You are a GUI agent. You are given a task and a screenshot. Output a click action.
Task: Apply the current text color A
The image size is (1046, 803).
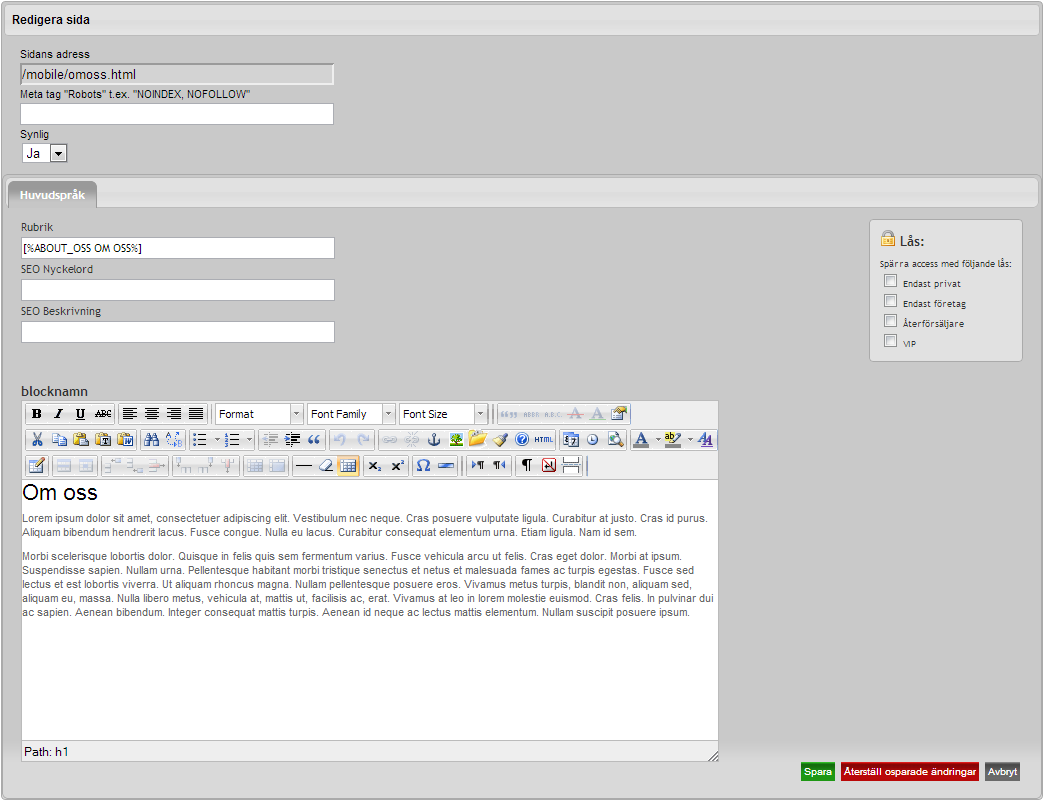pyautogui.click(x=642, y=440)
